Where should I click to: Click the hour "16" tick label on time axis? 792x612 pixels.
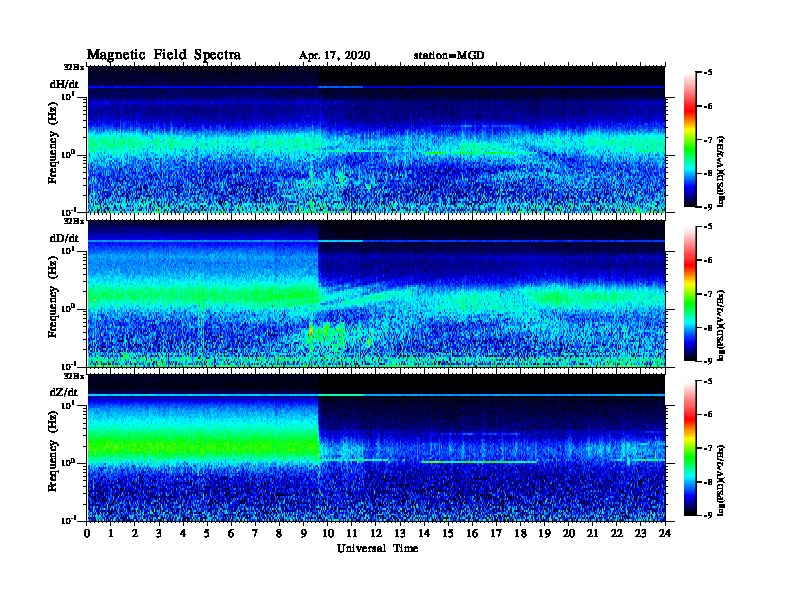[472, 533]
